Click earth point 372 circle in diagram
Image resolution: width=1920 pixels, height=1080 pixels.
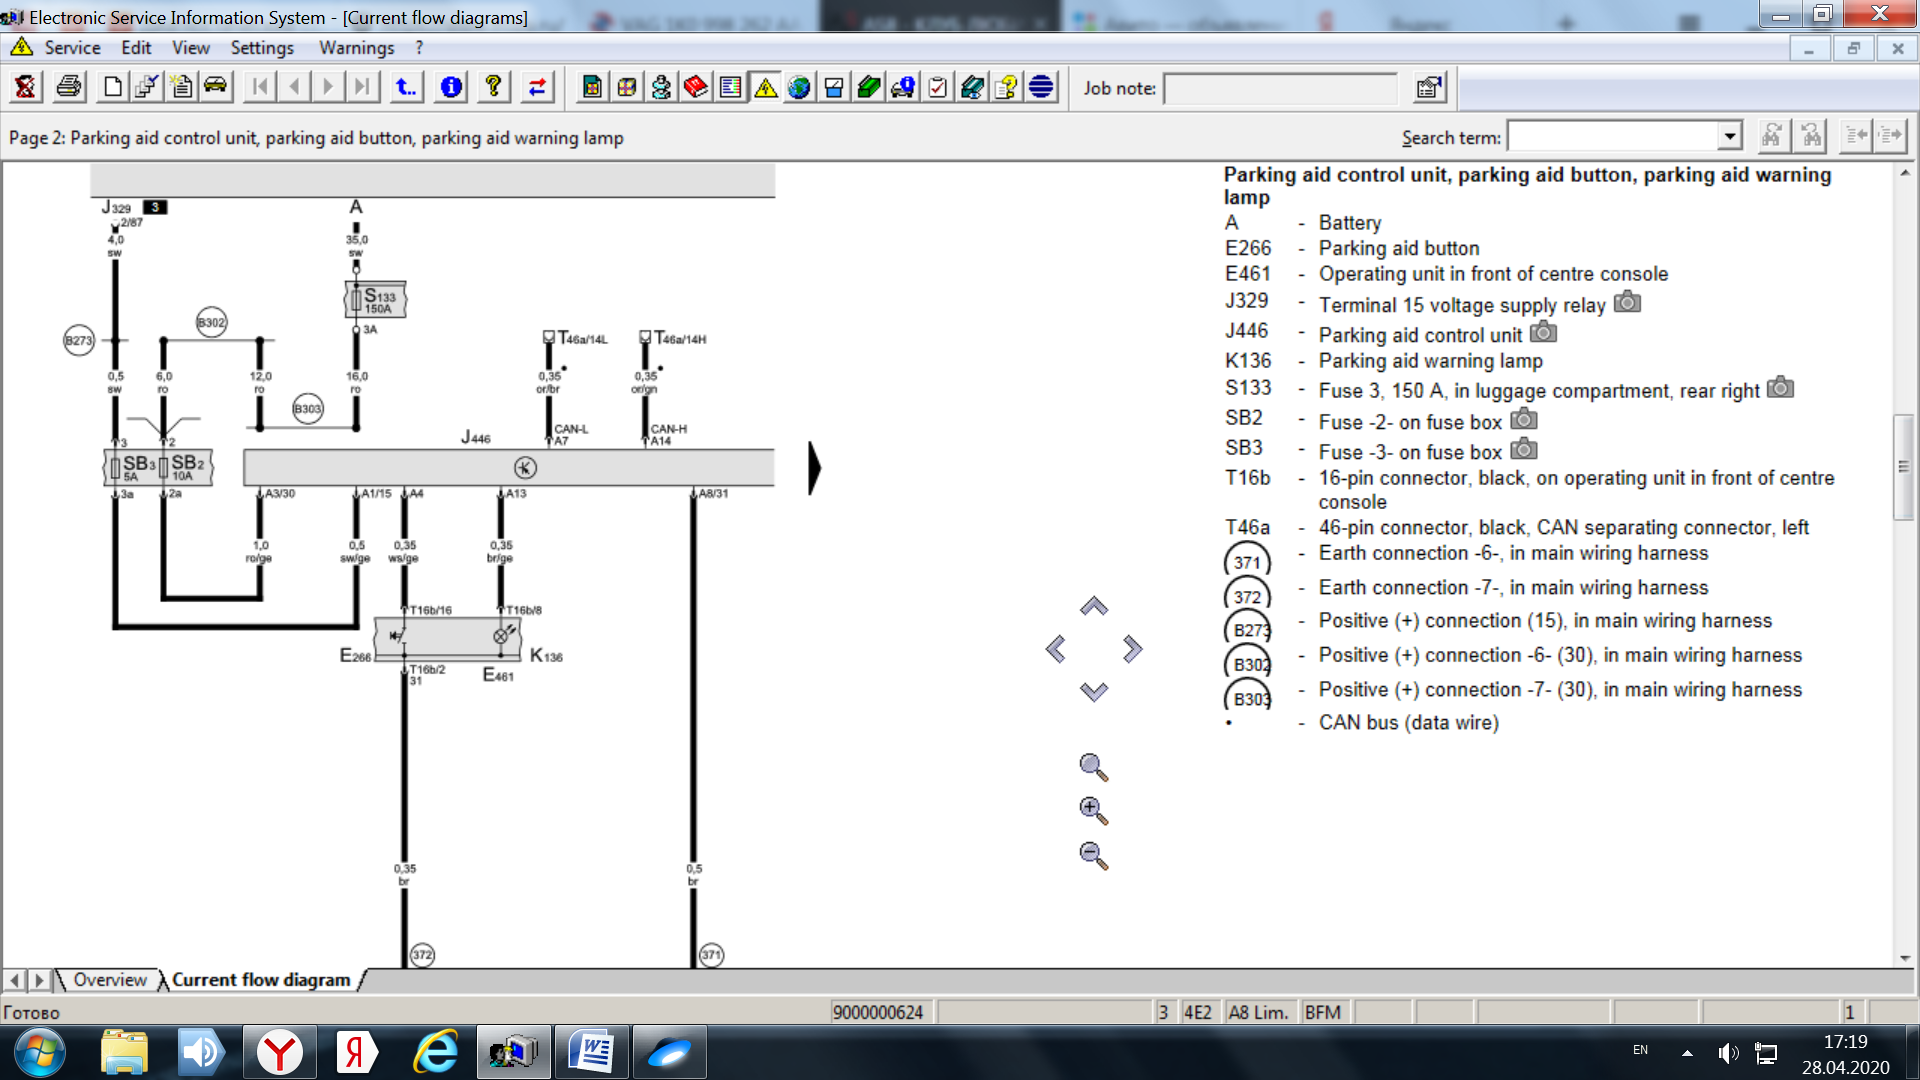422,955
